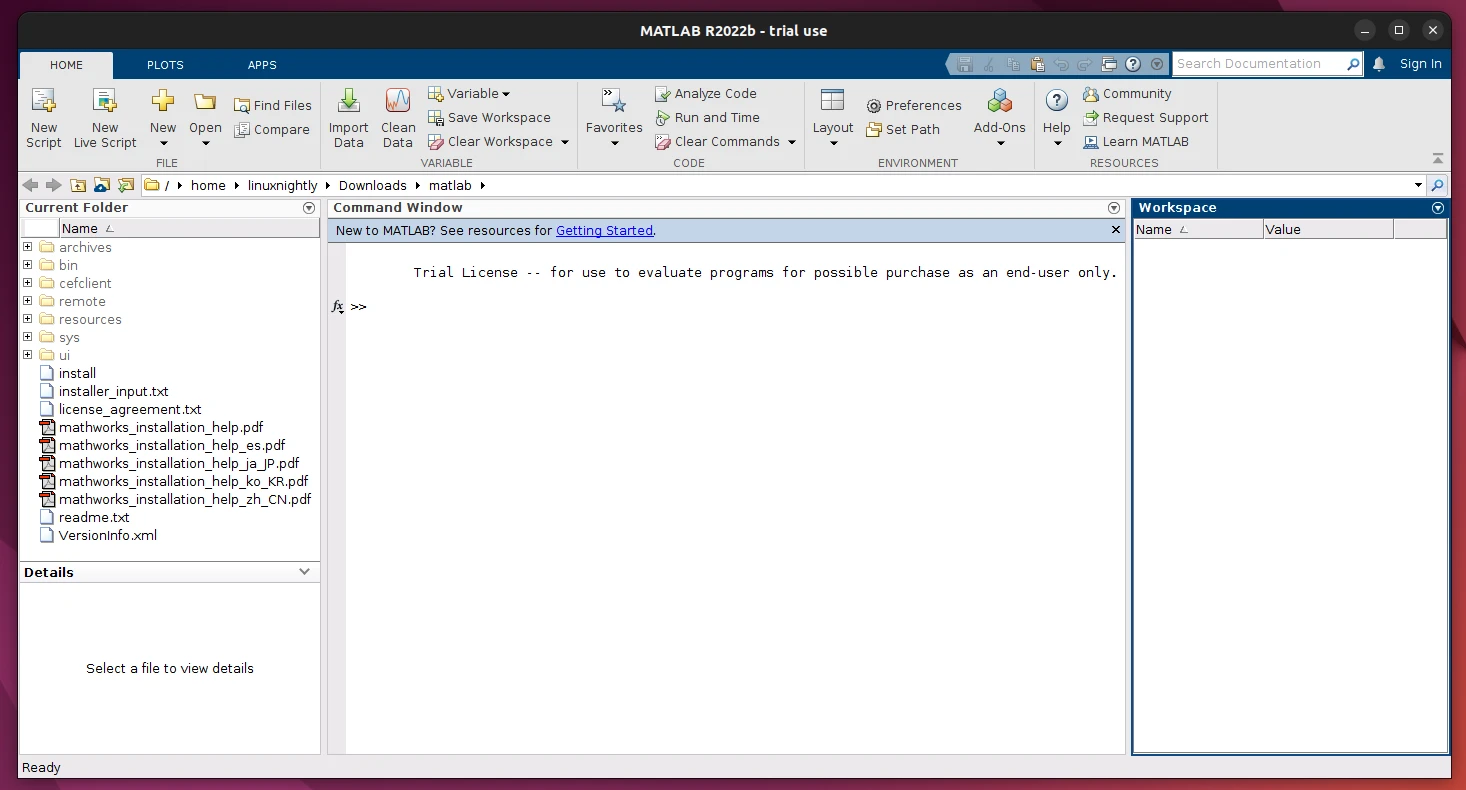Click the Getting Started link
The image size is (1466, 790).
pos(604,230)
